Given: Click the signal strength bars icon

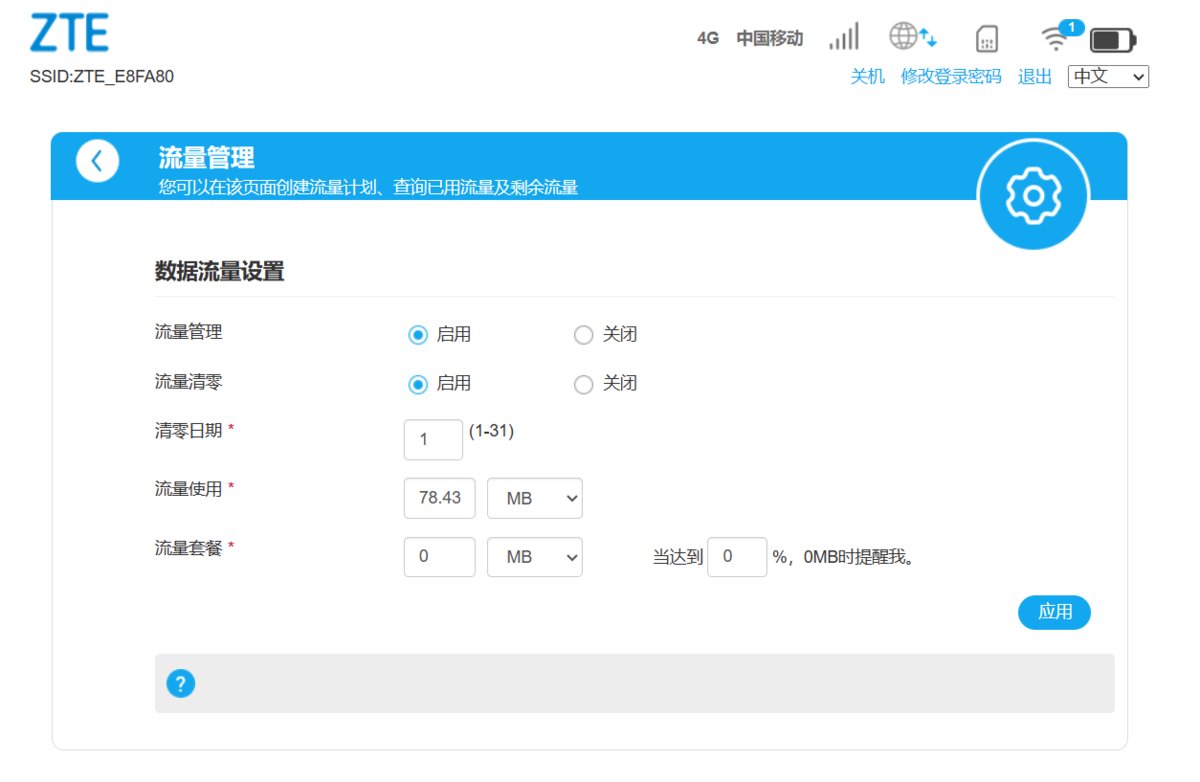Looking at the screenshot, I should 844,38.
